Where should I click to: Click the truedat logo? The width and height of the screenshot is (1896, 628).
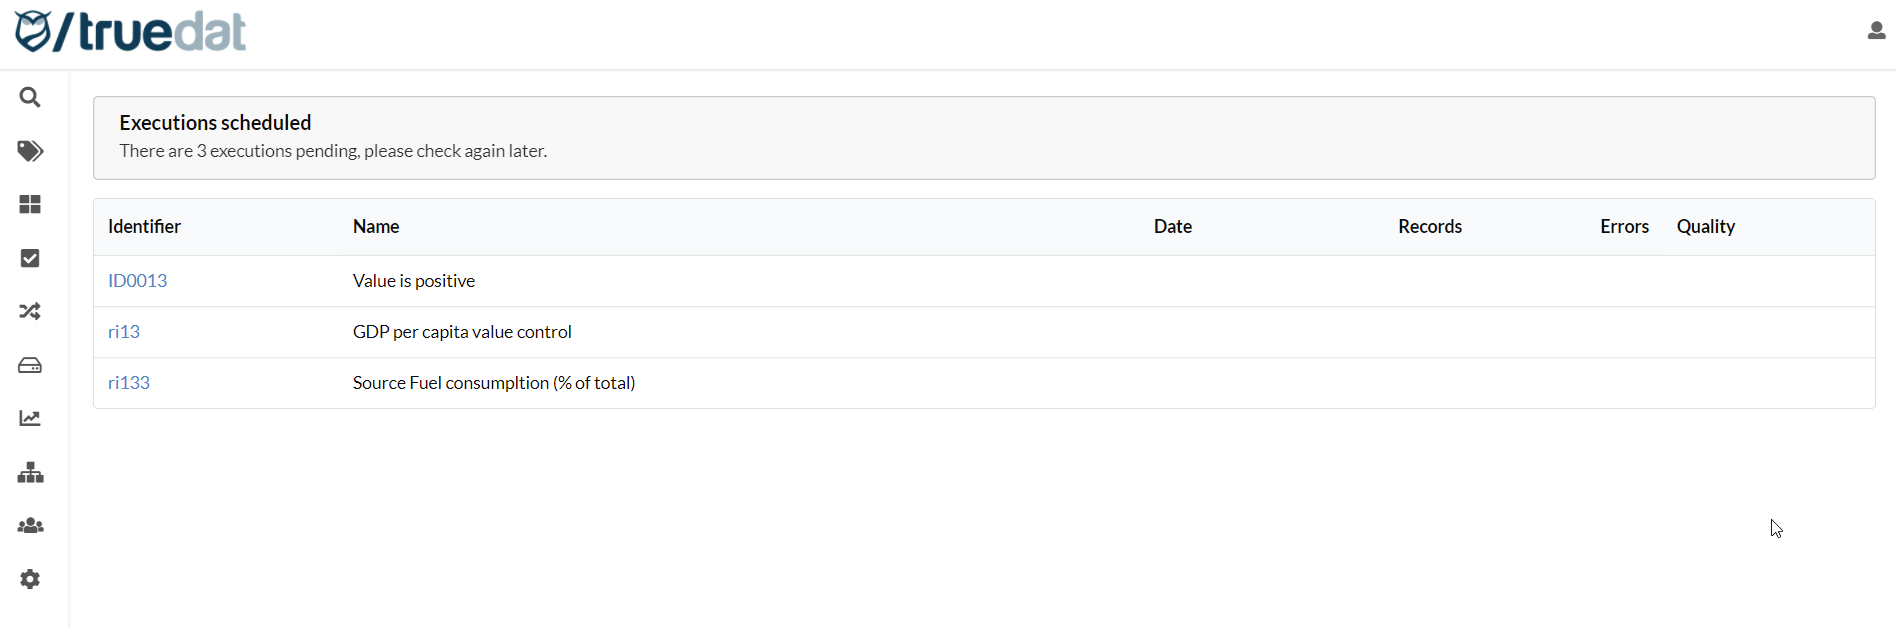131,32
